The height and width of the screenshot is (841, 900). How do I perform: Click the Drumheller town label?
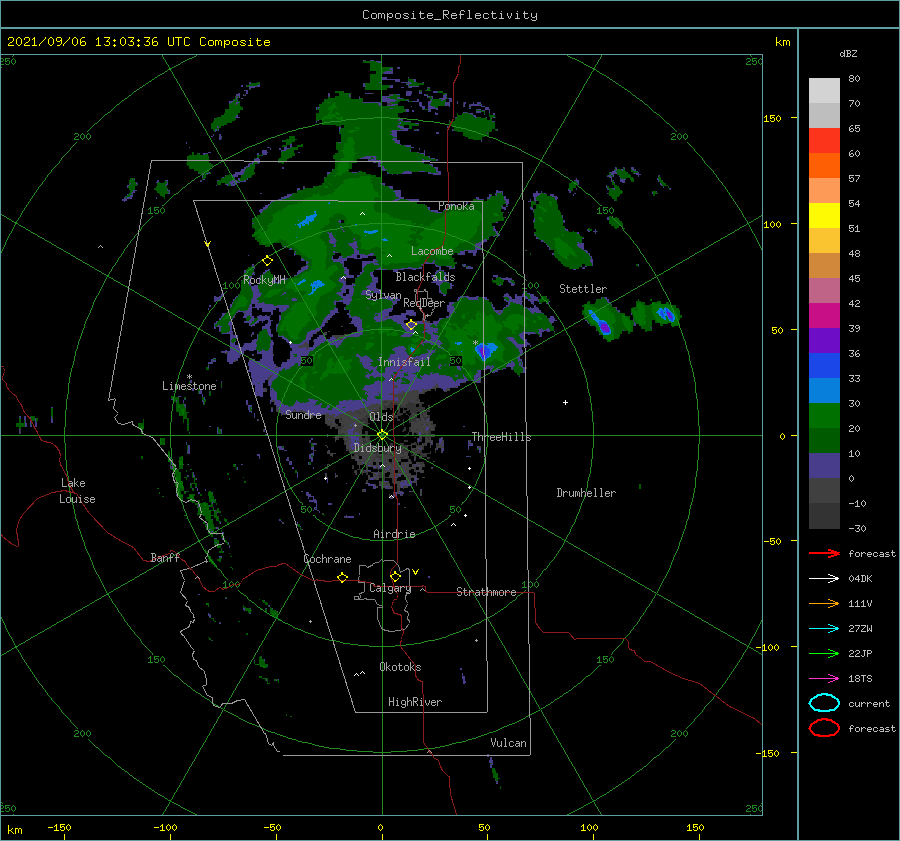coord(586,493)
